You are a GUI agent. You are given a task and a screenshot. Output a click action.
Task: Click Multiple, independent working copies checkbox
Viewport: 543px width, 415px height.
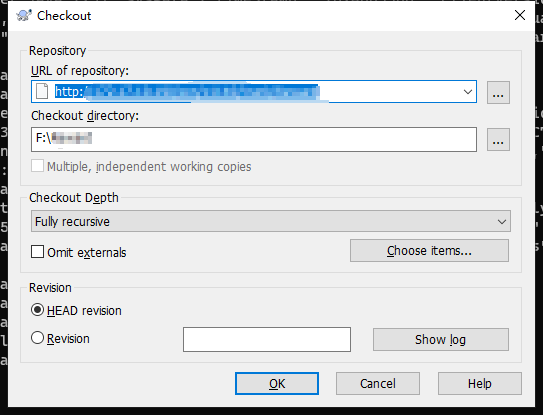point(37,166)
